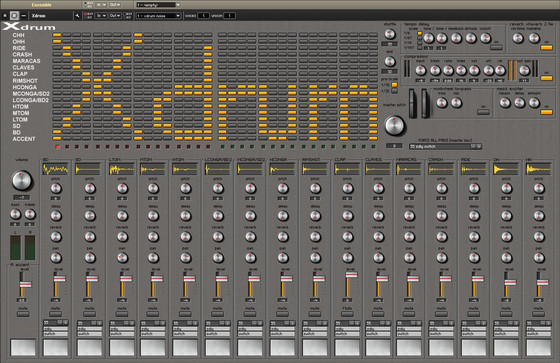Adjust the CLAP channel level fader

point(351,274)
